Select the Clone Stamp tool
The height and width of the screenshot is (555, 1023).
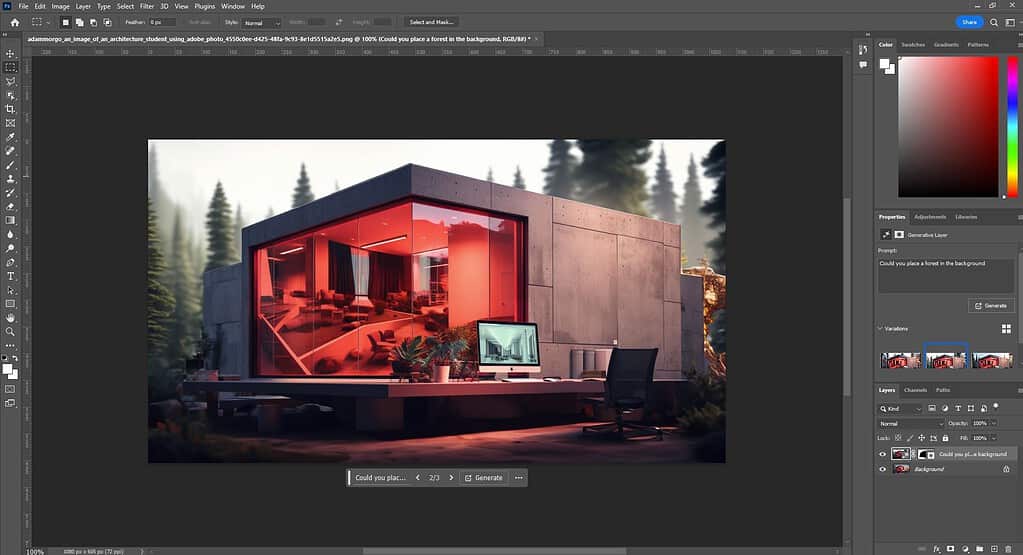coord(10,179)
